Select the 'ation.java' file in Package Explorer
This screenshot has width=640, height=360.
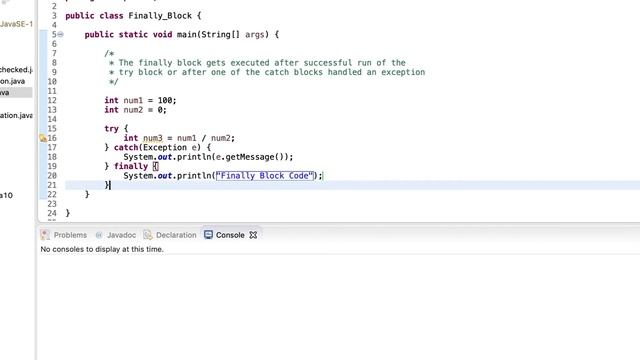[16, 116]
